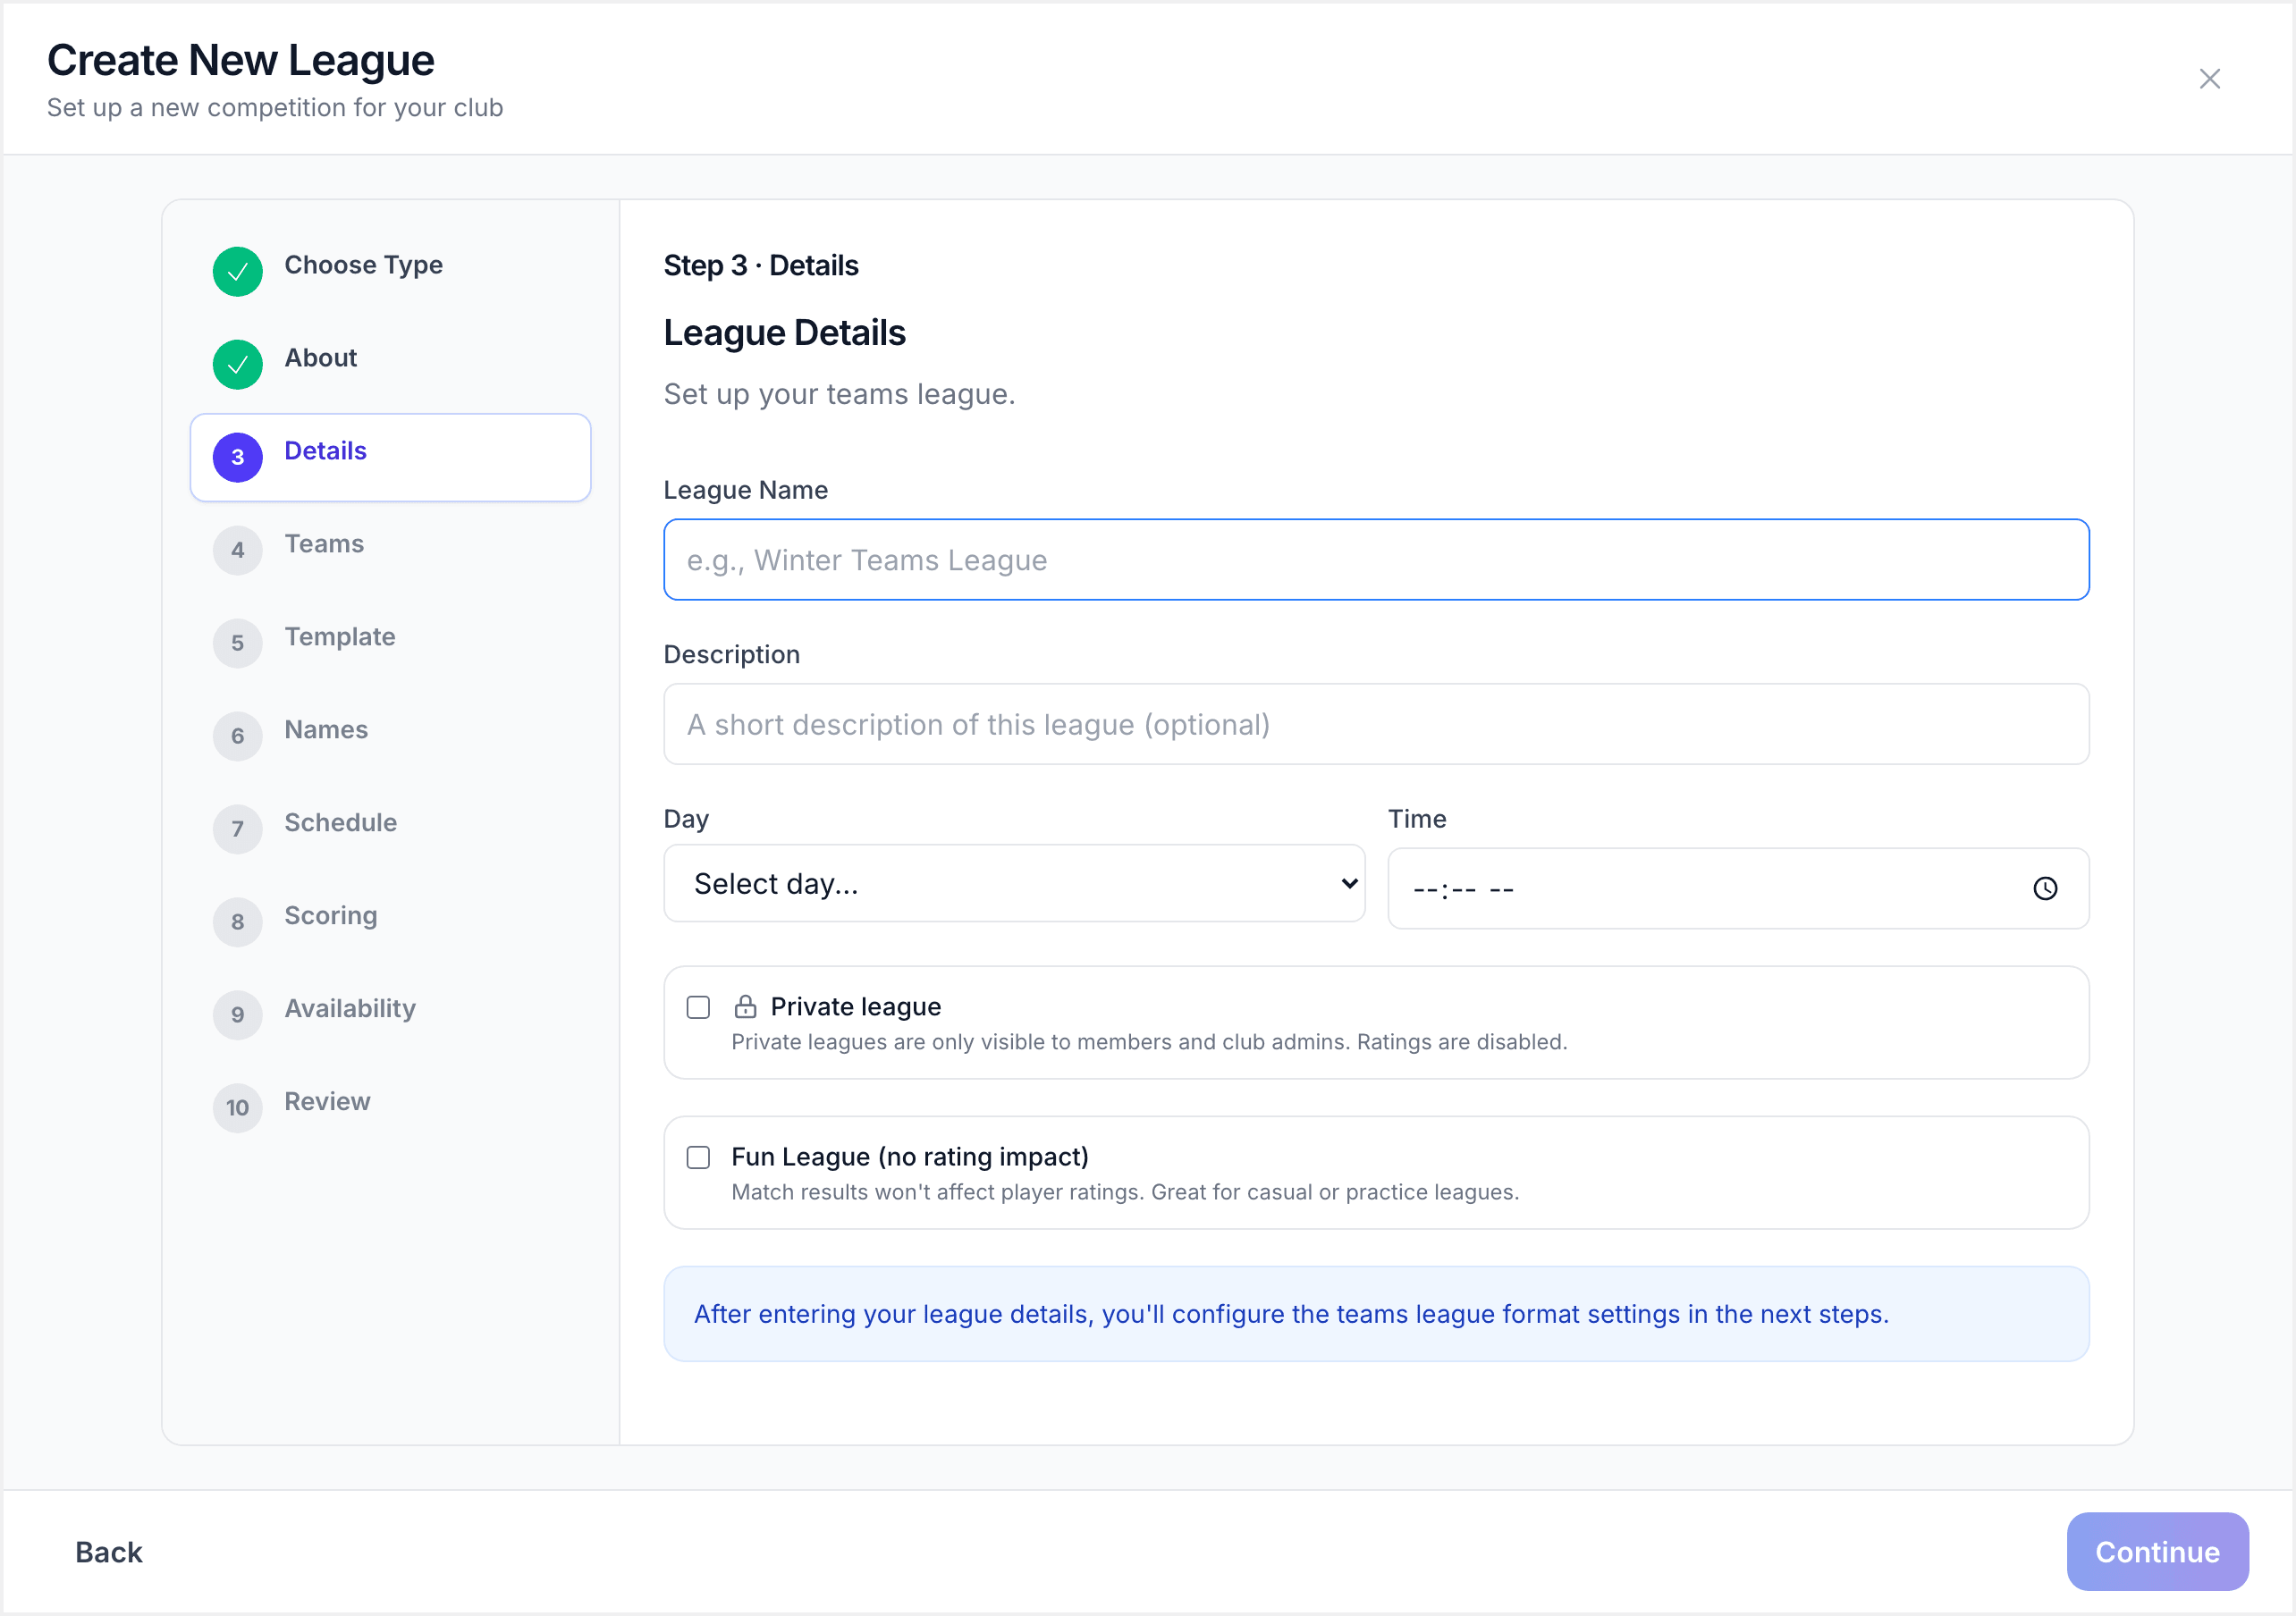
Task: Jump to the Teams step
Action: click(390, 550)
